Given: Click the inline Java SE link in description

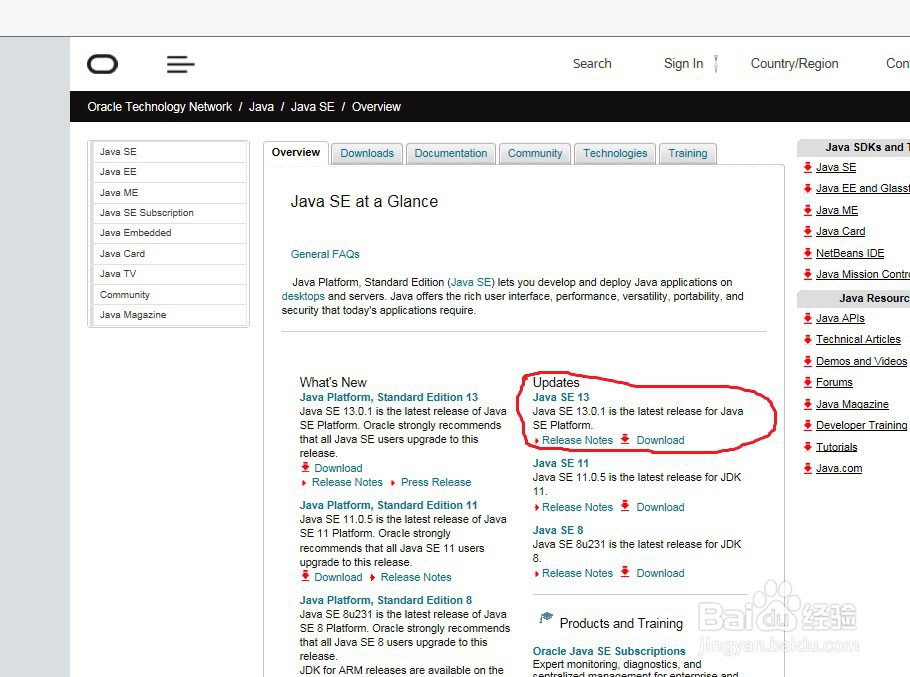Looking at the screenshot, I should click(x=471, y=283).
